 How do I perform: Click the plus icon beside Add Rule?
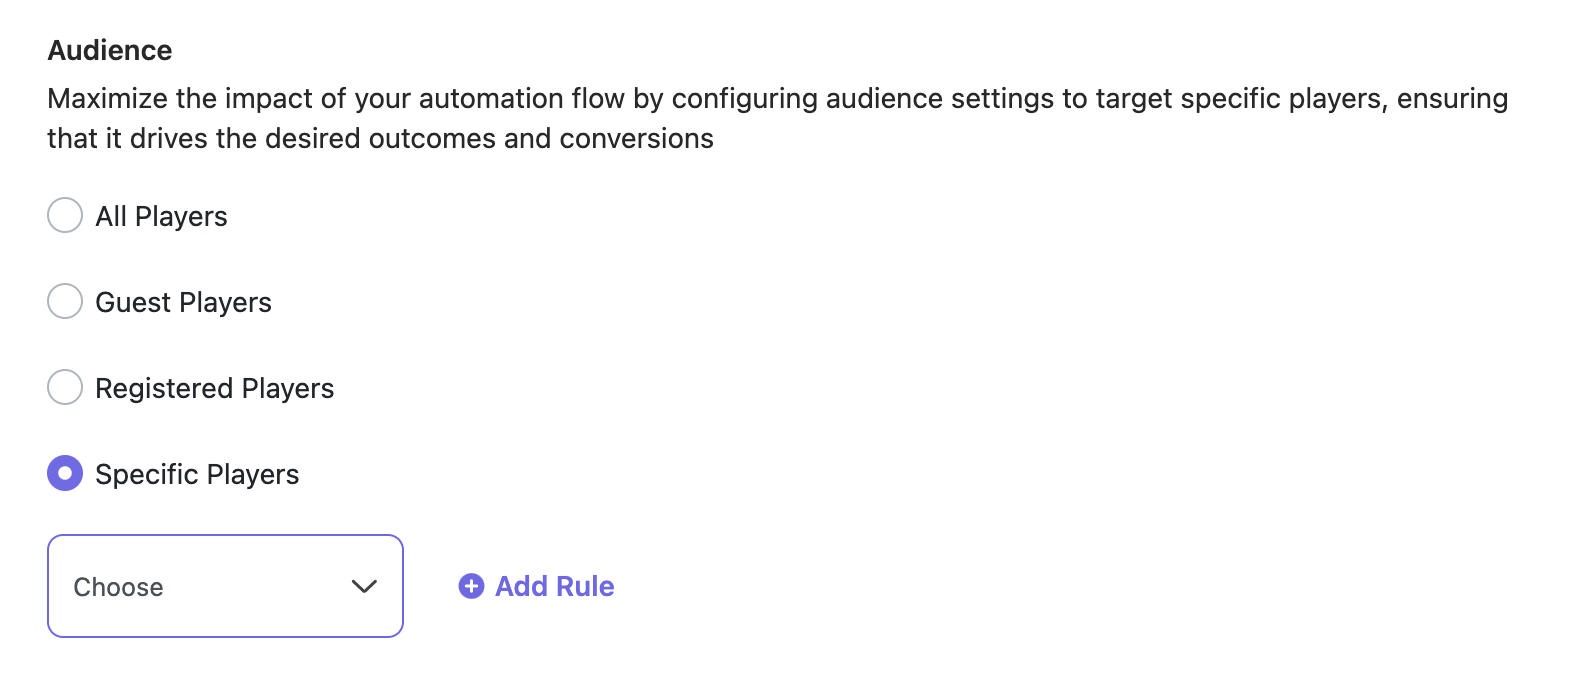tap(471, 586)
